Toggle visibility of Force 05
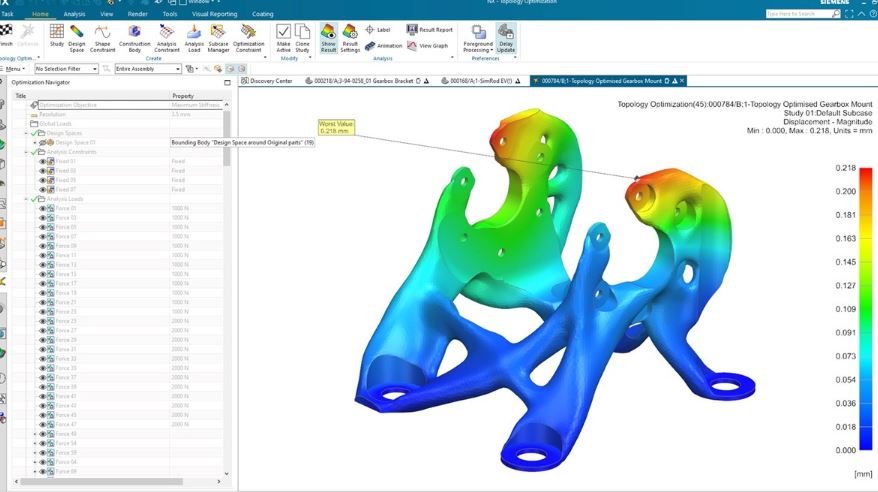This screenshot has width=878, height=492. click(43, 227)
